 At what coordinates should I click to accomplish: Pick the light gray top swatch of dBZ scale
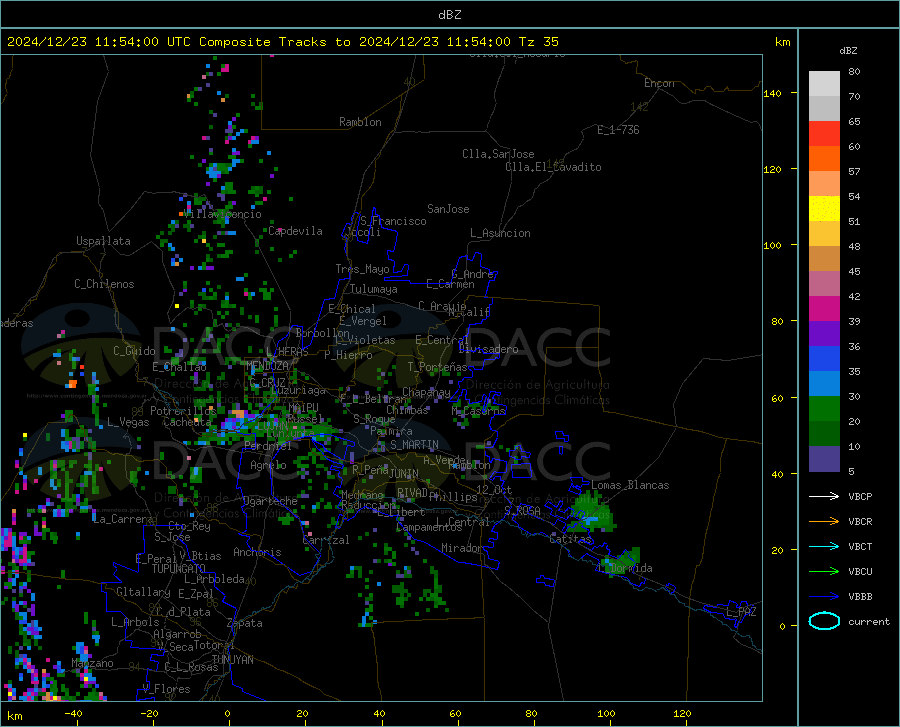pos(824,84)
